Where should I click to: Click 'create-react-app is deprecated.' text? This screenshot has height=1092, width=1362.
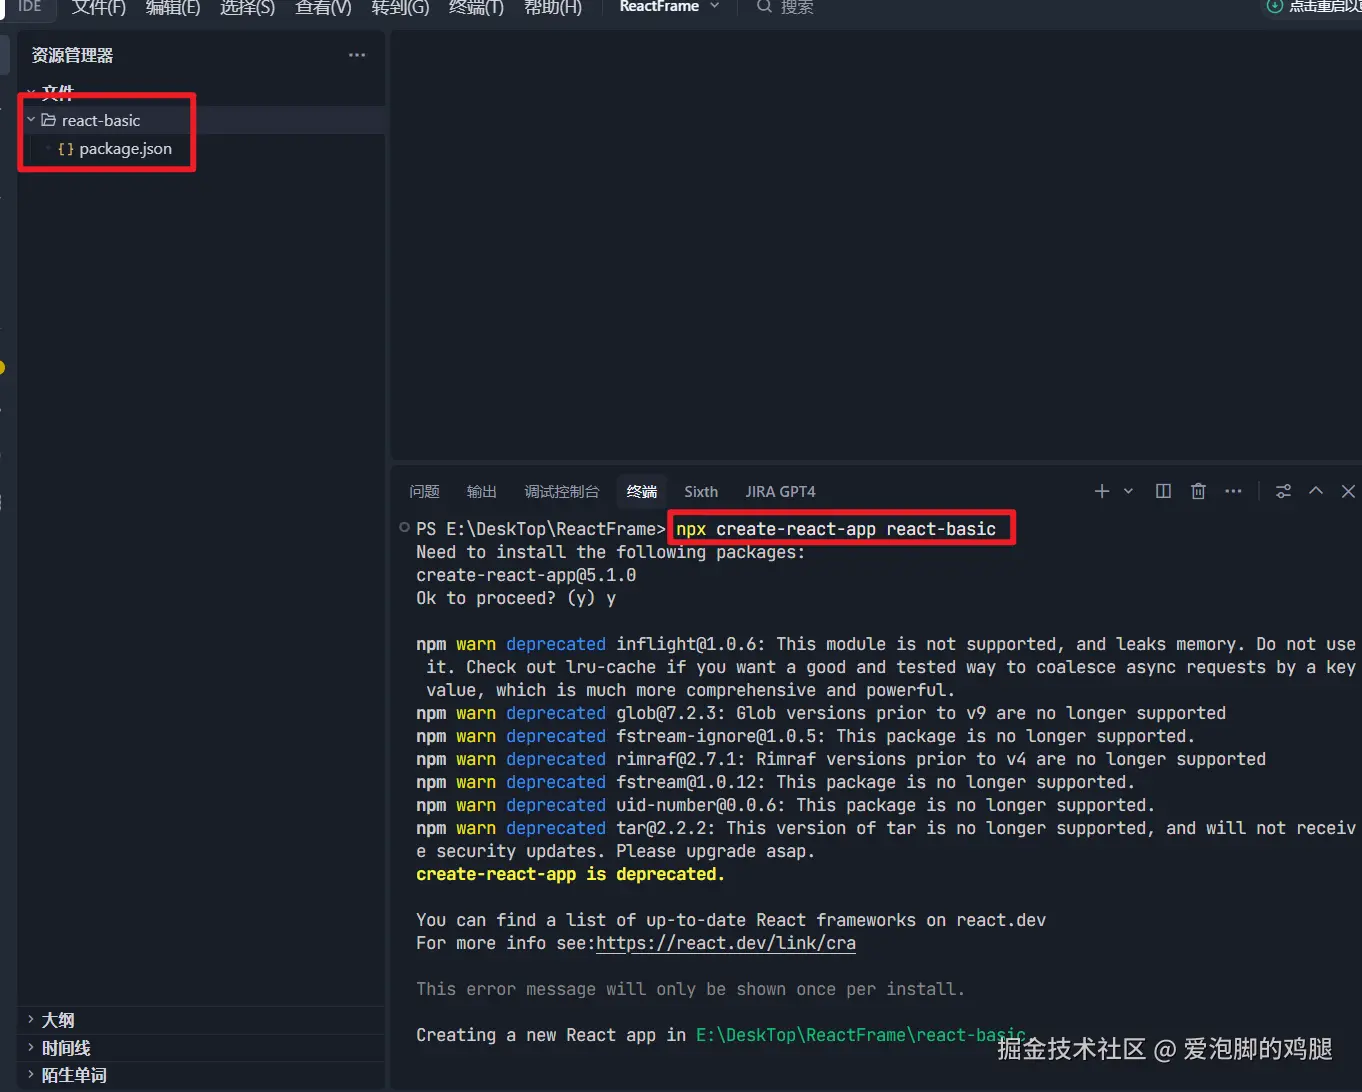tap(570, 874)
